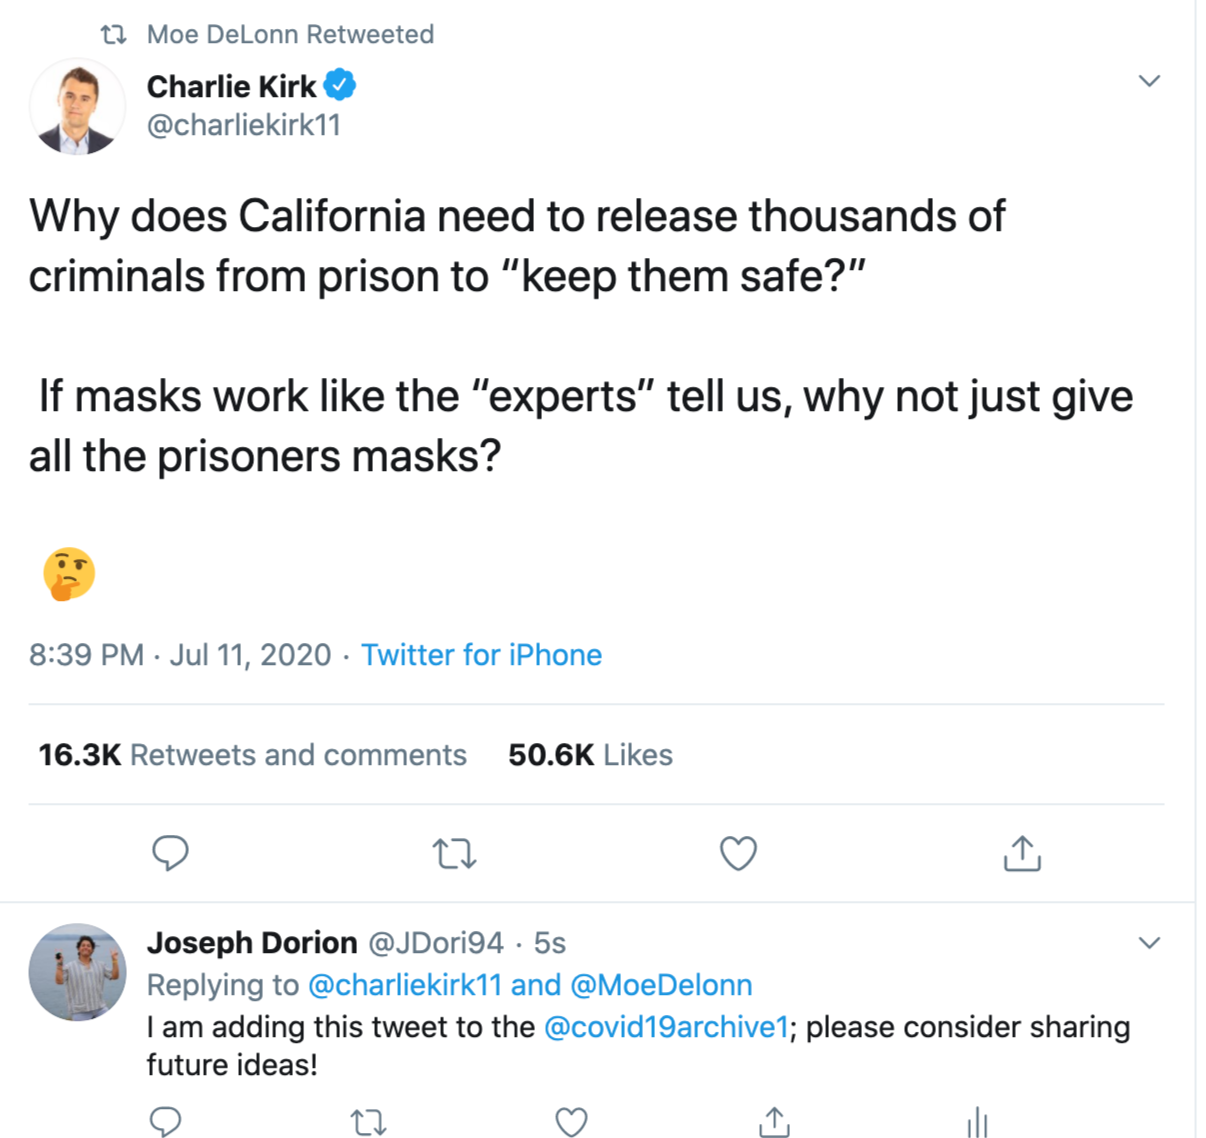The width and height of the screenshot is (1206, 1138).
Task: Retweet Joseph Dorion's reply
Action: click(x=369, y=1122)
